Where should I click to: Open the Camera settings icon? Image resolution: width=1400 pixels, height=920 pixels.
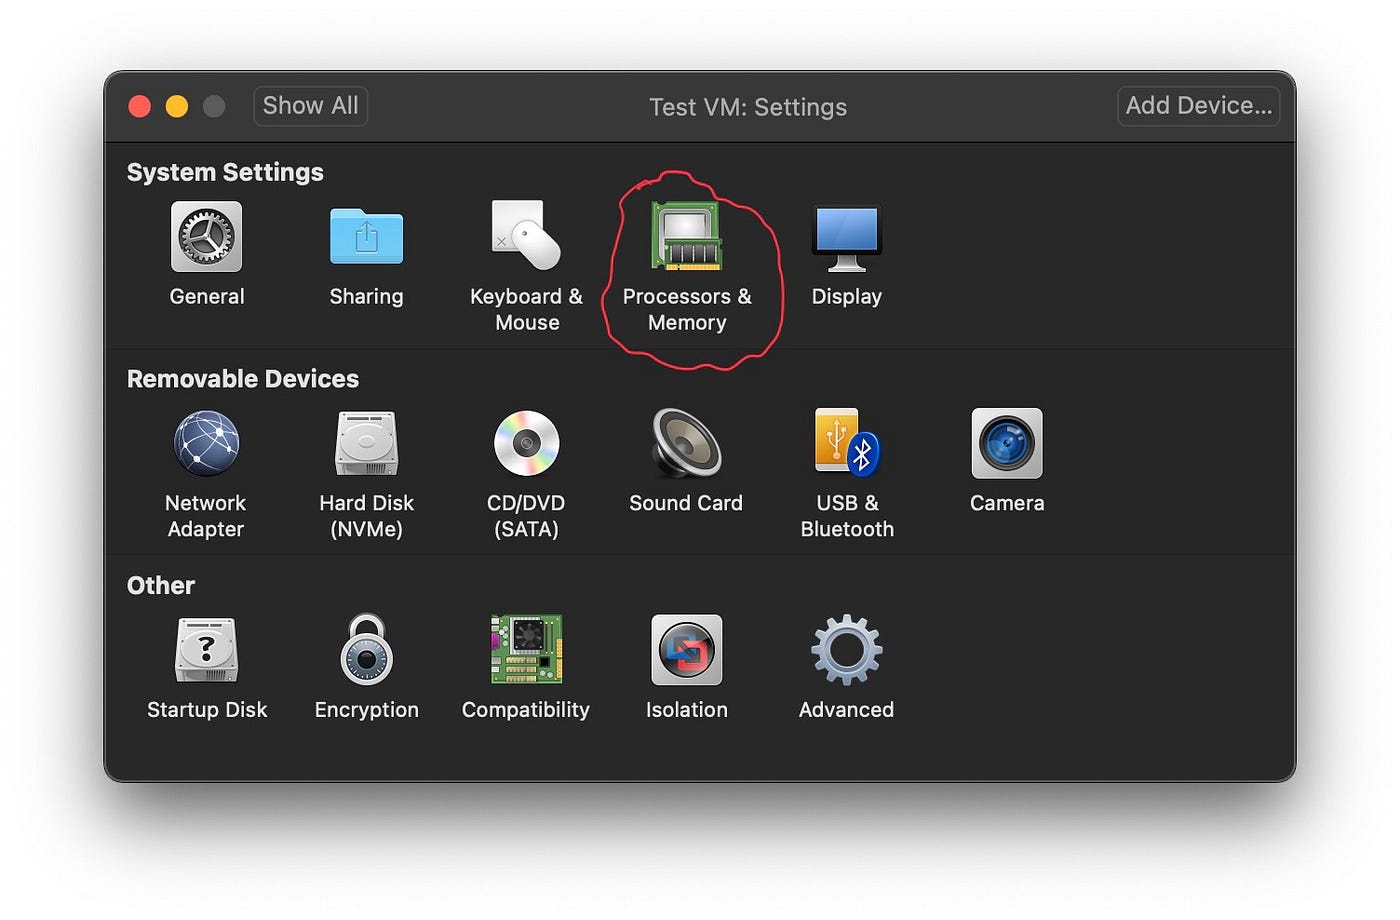pyautogui.click(x=1007, y=443)
